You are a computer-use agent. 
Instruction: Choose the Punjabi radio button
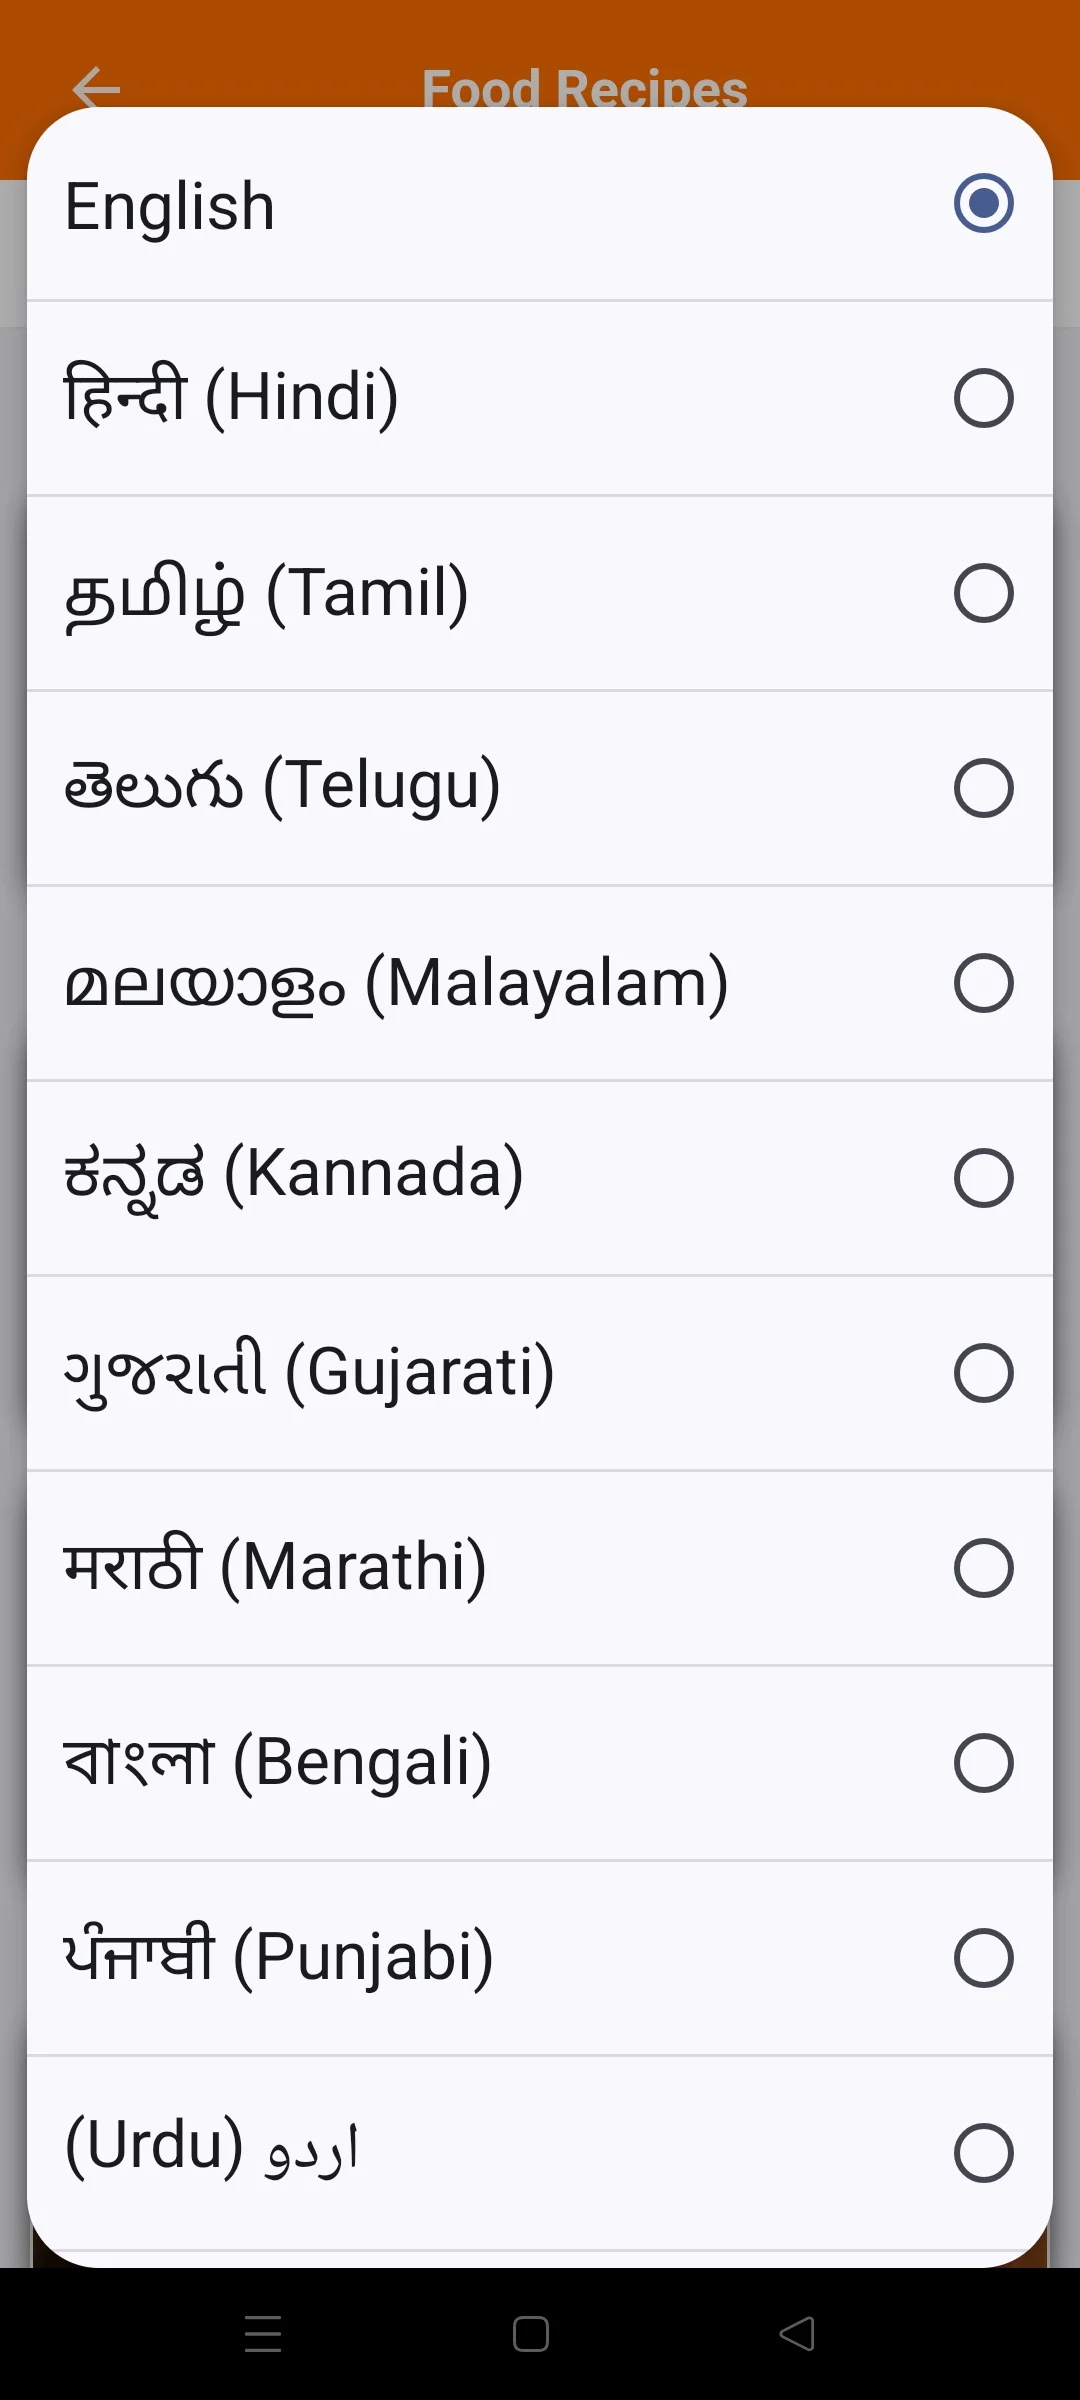coord(983,1957)
